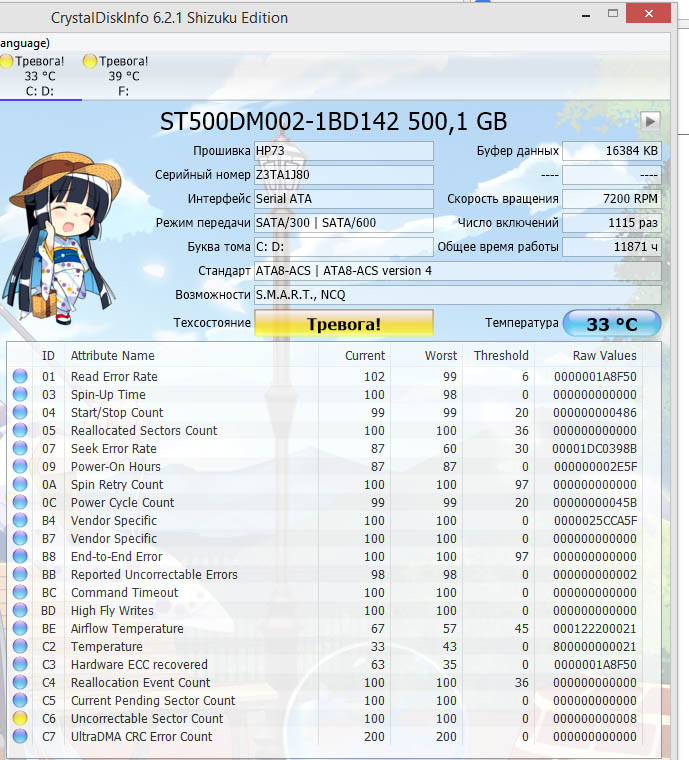Click the Current Pending Sector Count status circle

click(20, 700)
